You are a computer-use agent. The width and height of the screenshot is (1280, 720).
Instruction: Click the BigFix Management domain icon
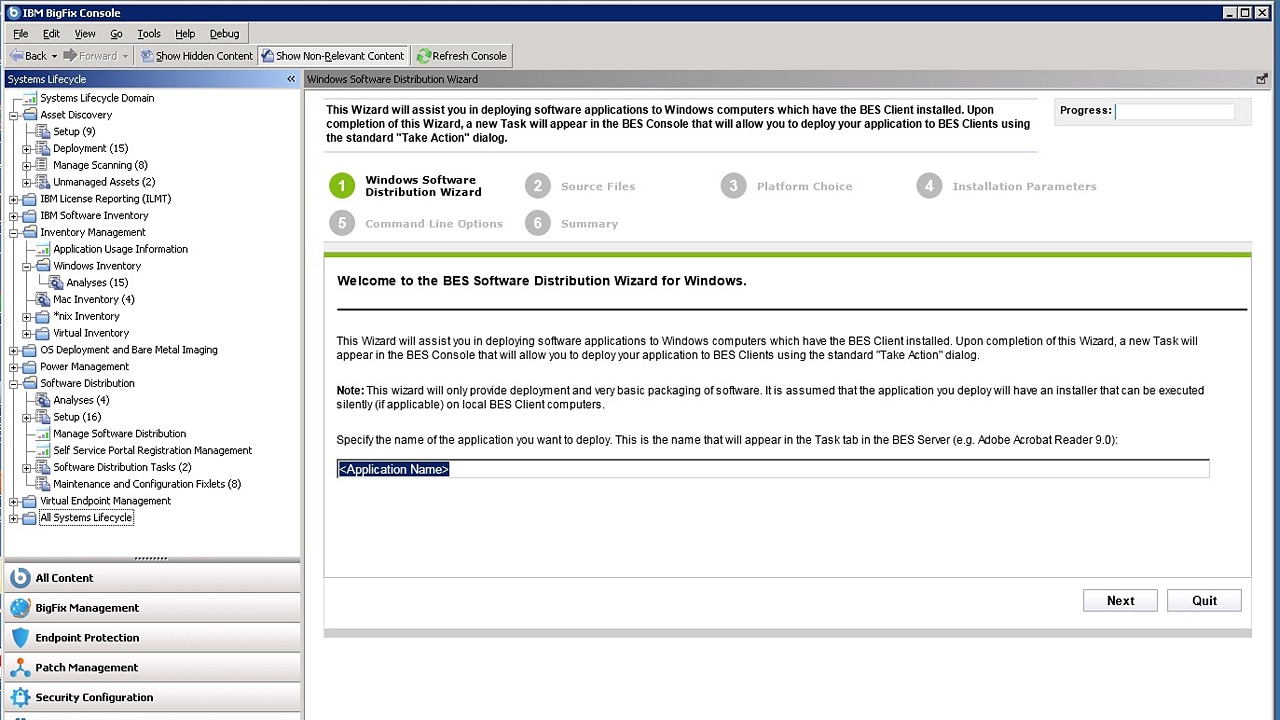point(20,608)
